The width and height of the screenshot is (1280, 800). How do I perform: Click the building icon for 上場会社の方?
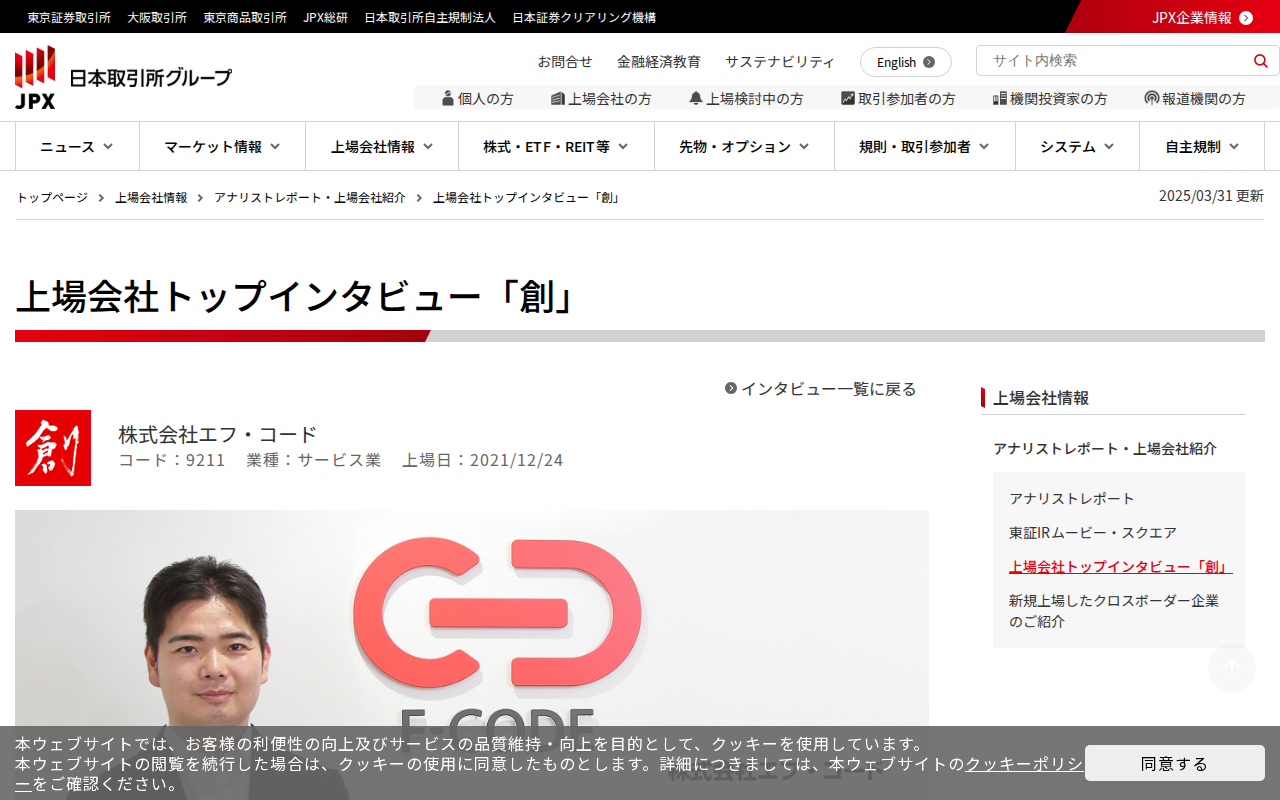click(558, 98)
